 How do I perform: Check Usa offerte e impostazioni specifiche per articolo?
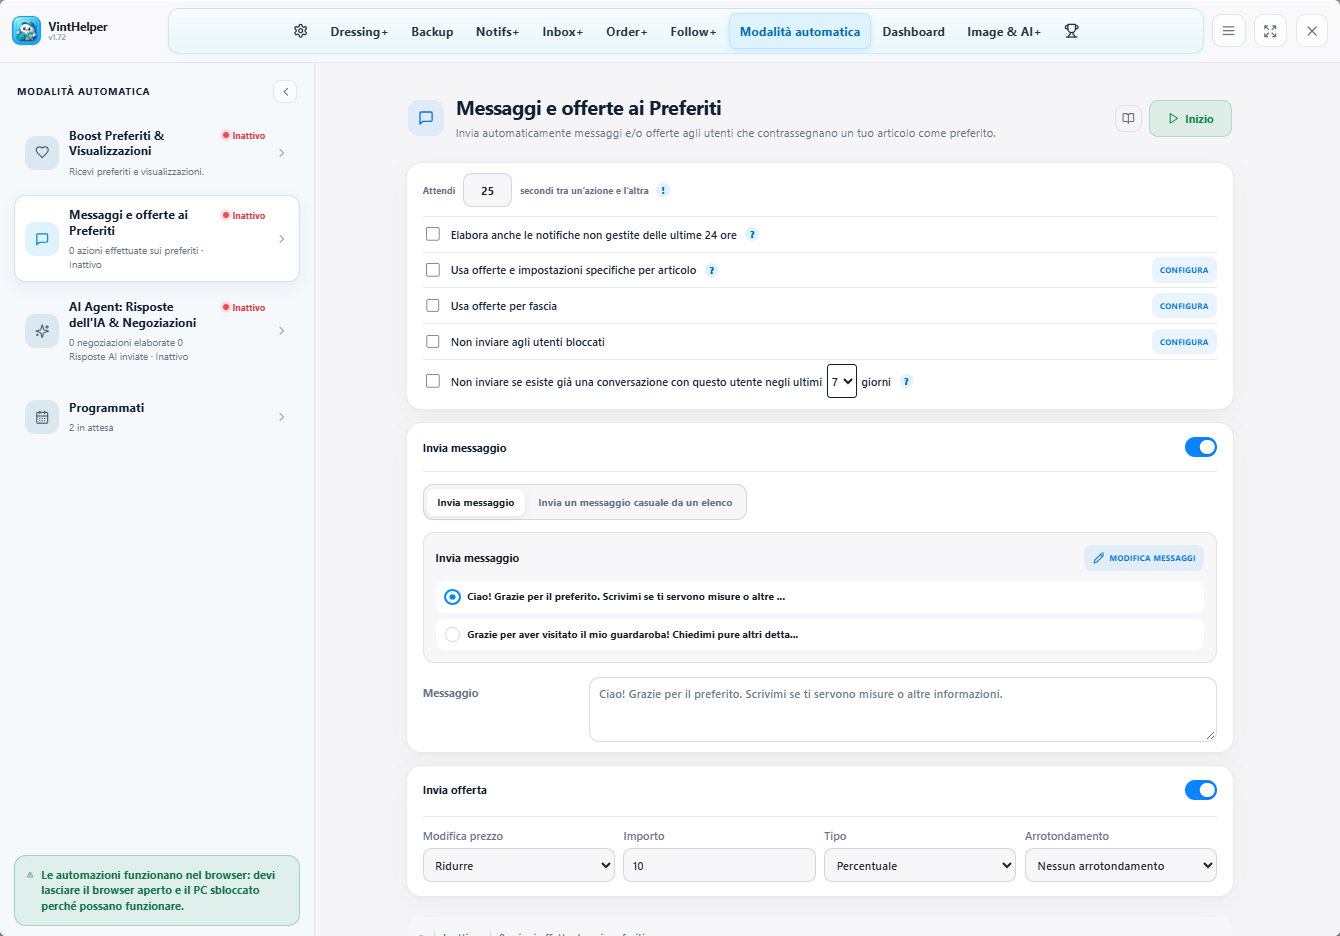point(433,270)
